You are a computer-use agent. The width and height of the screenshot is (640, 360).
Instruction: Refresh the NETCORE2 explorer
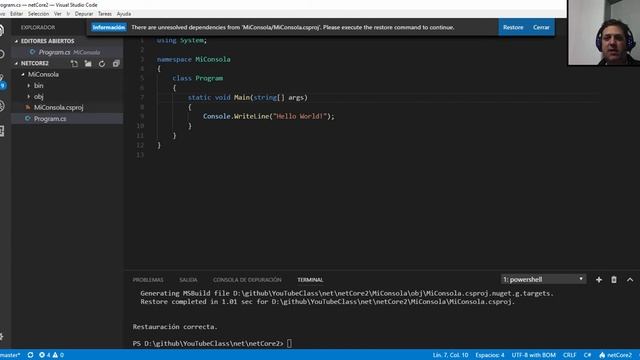102,64
